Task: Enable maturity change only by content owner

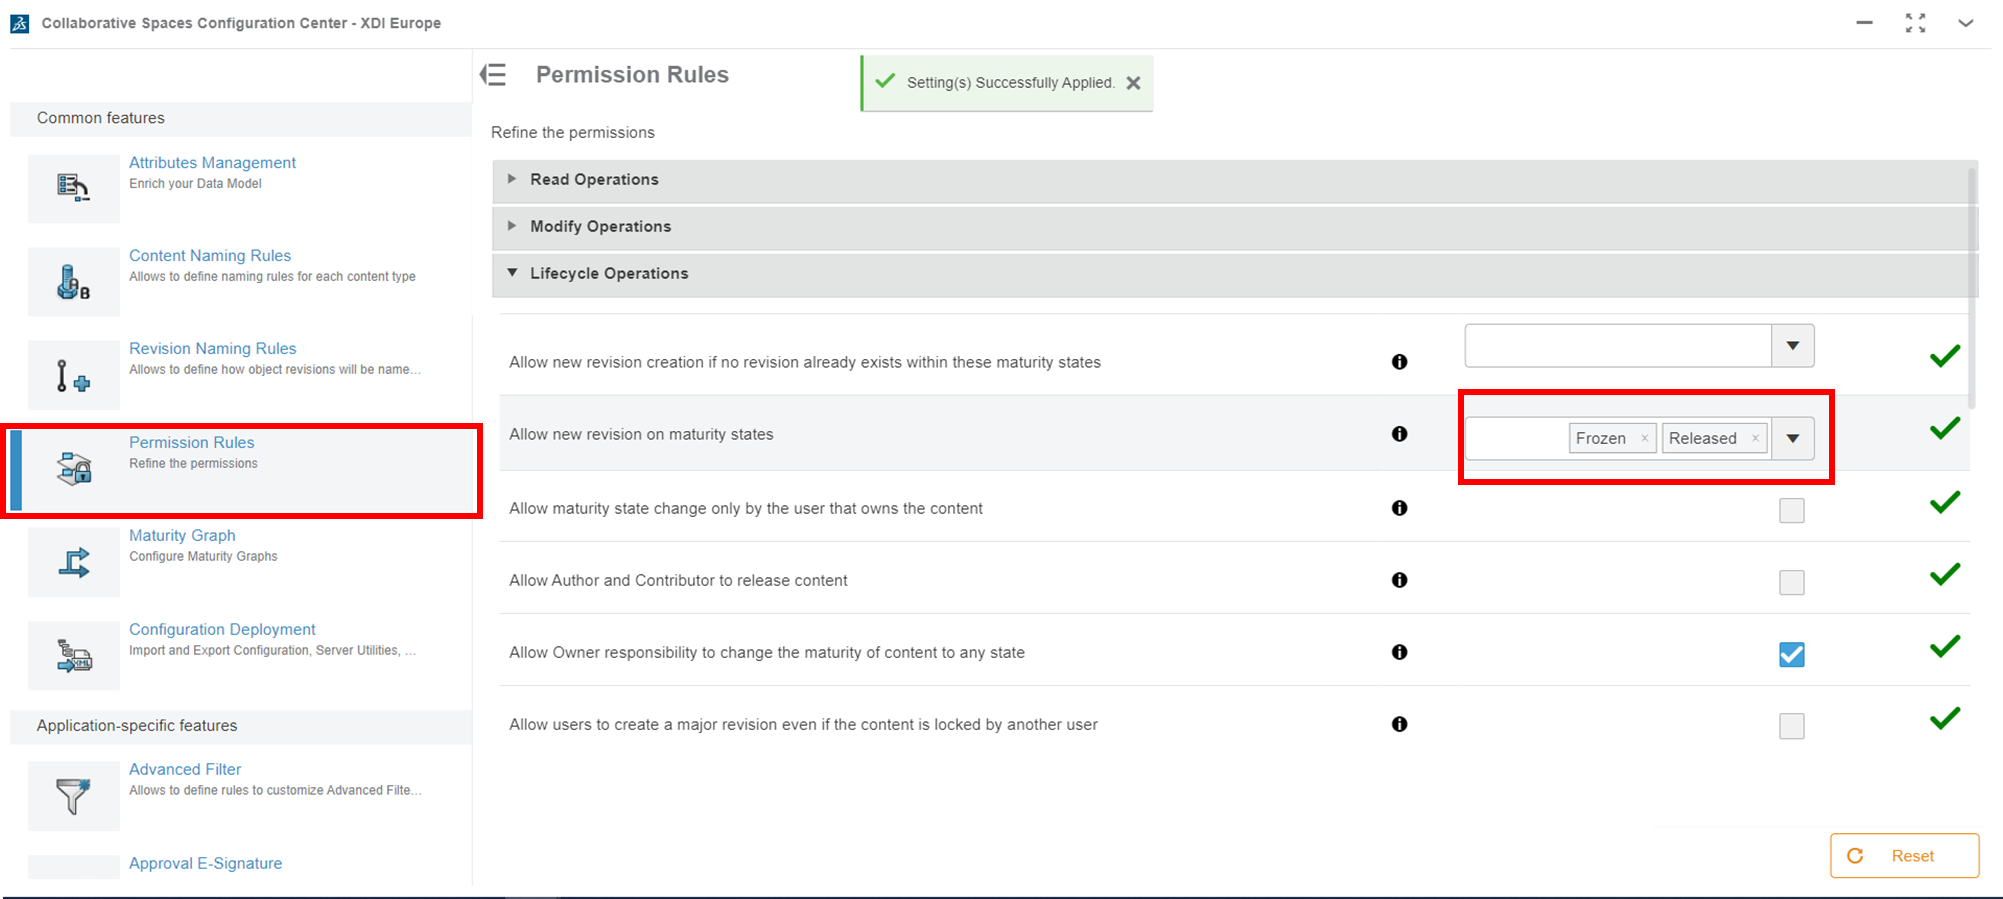Action: [x=1791, y=510]
